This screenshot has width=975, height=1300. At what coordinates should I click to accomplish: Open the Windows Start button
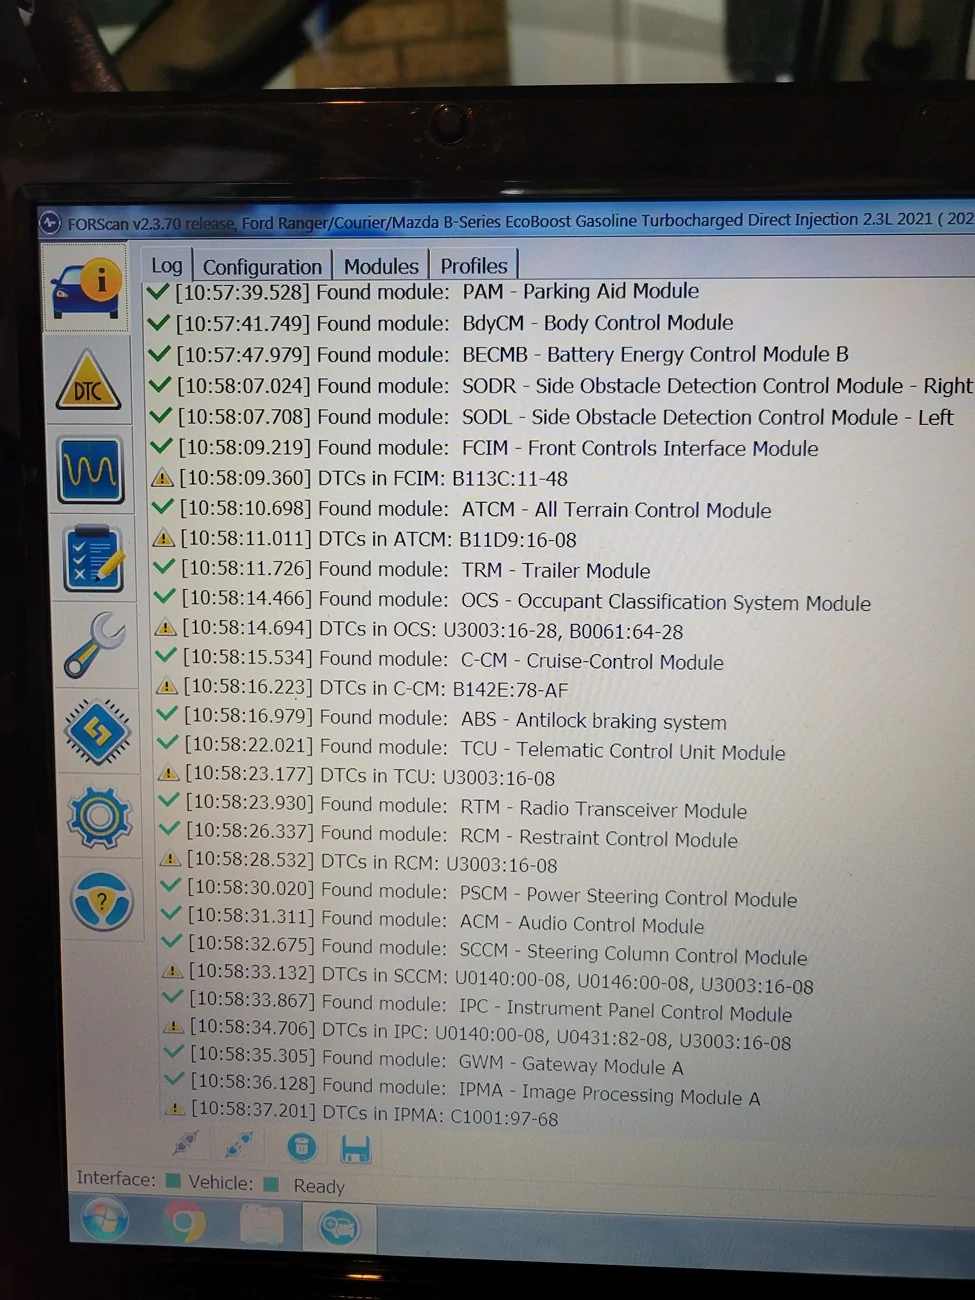105,1220
